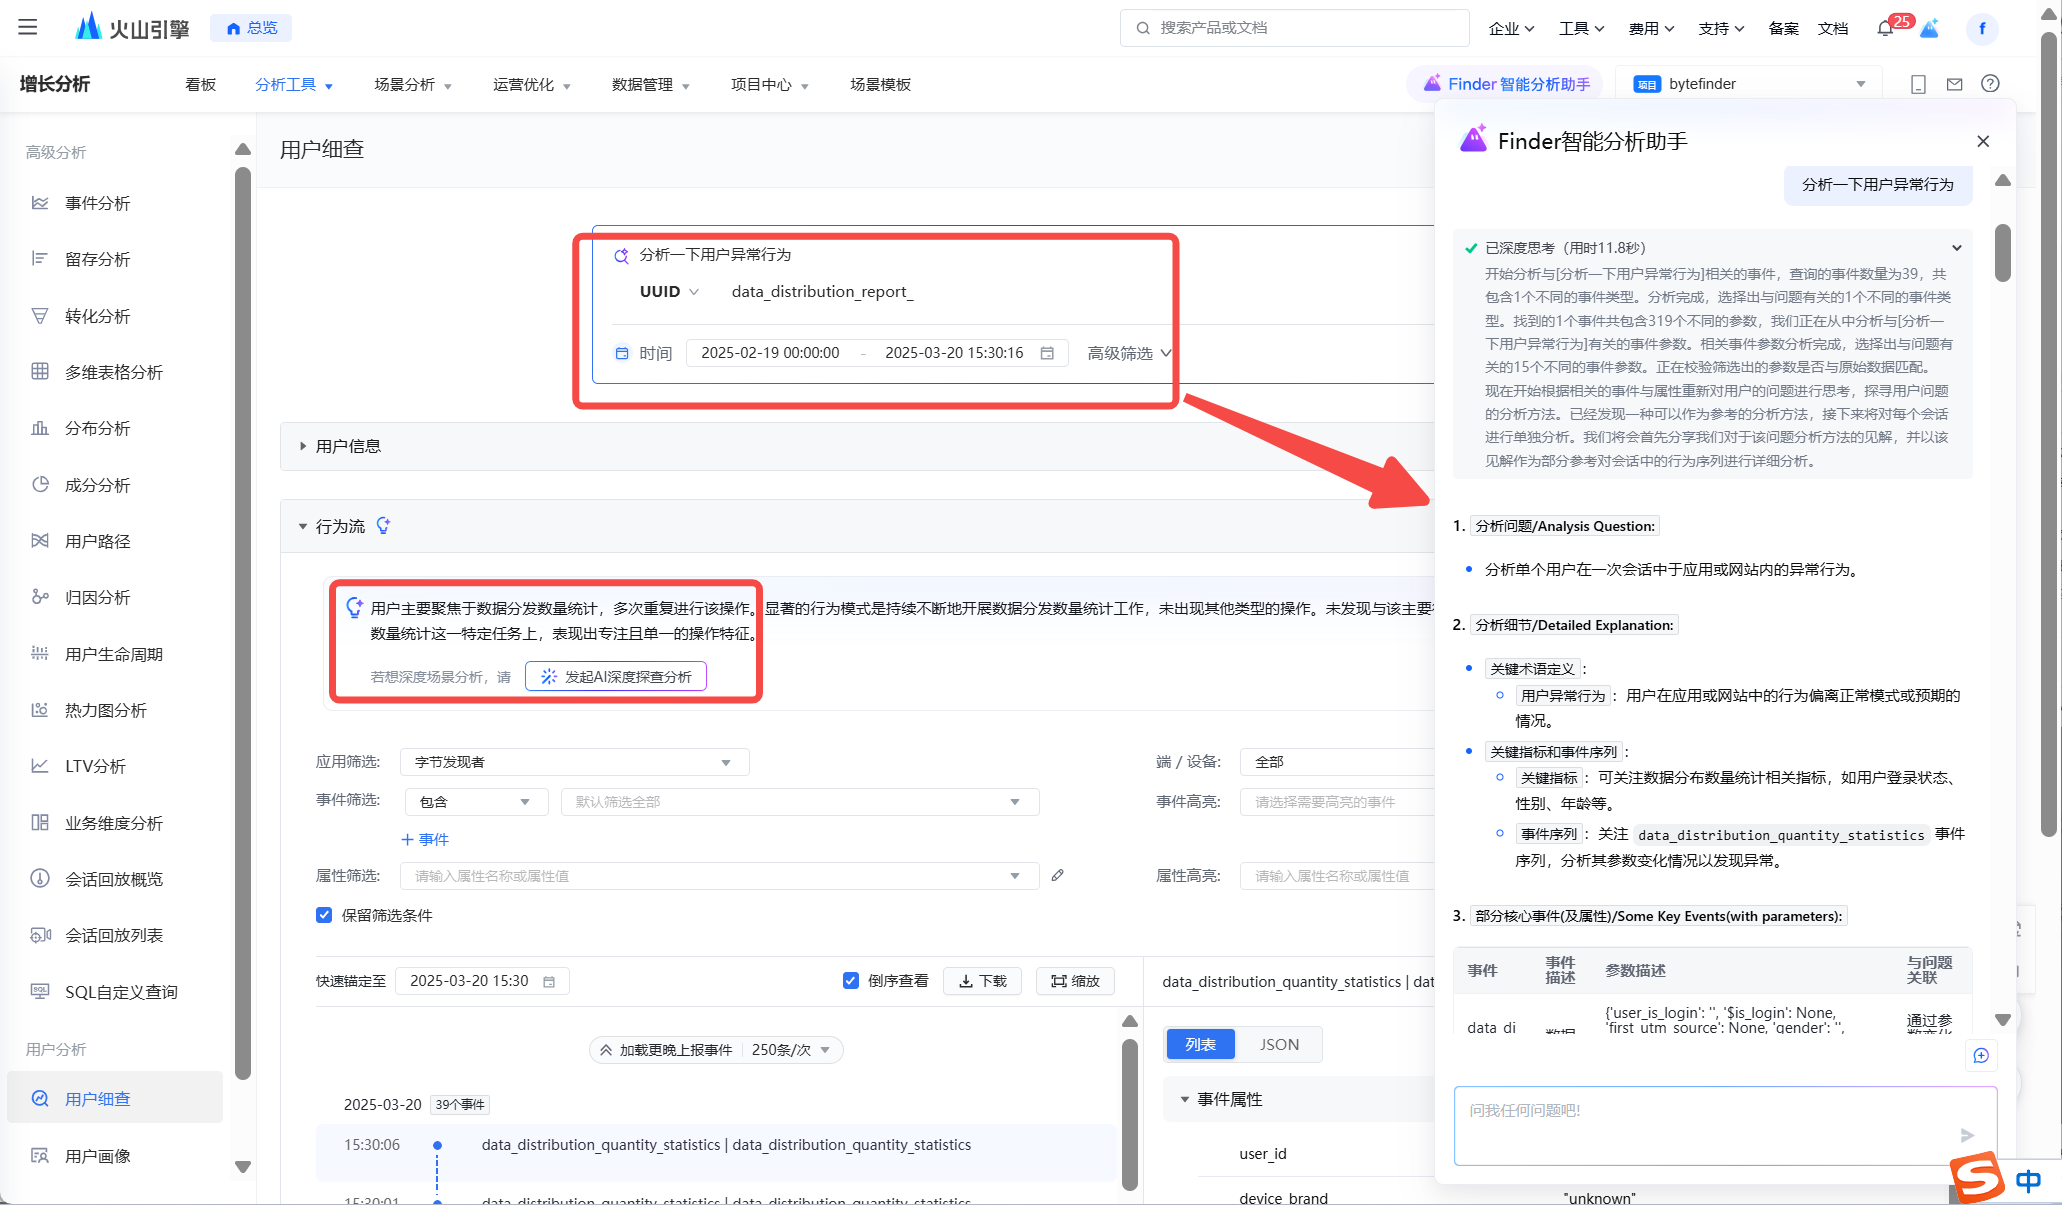Open the UUID type dropdown
Image resolution: width=2062 pixels, height=1205 pixels.
pos(669,291)
